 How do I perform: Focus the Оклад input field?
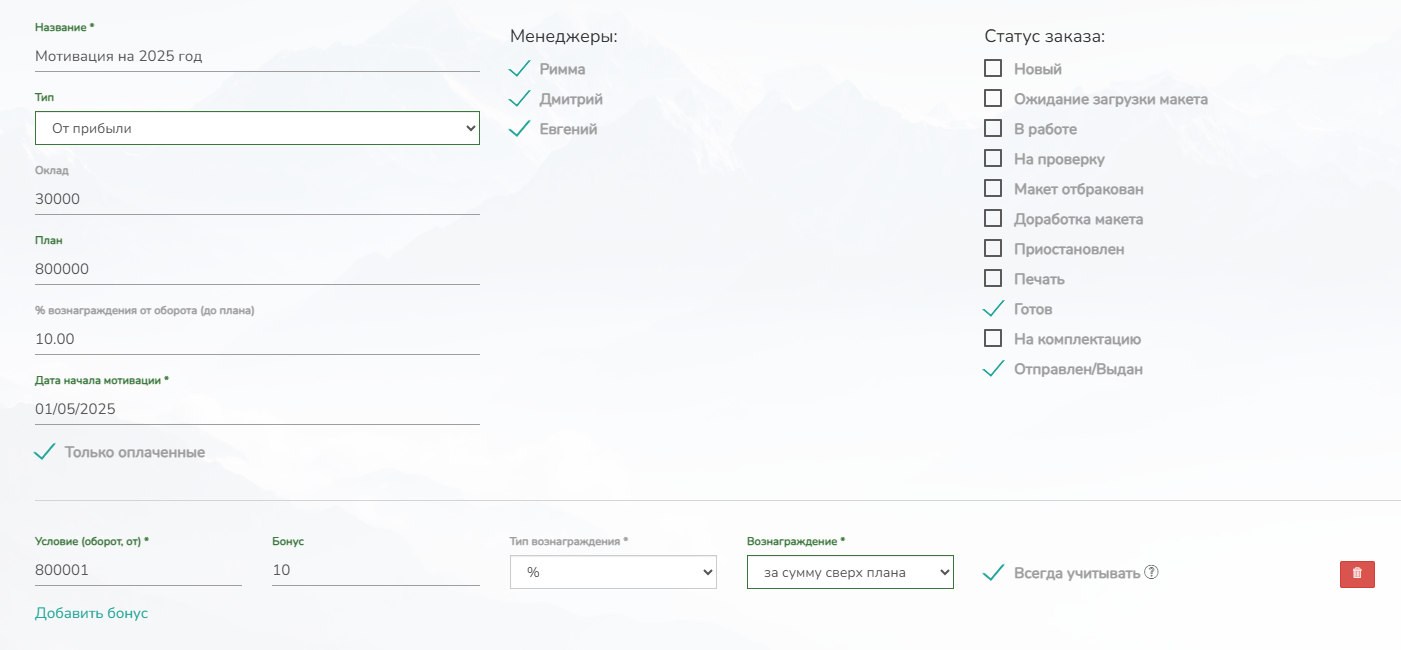[257, 199]
